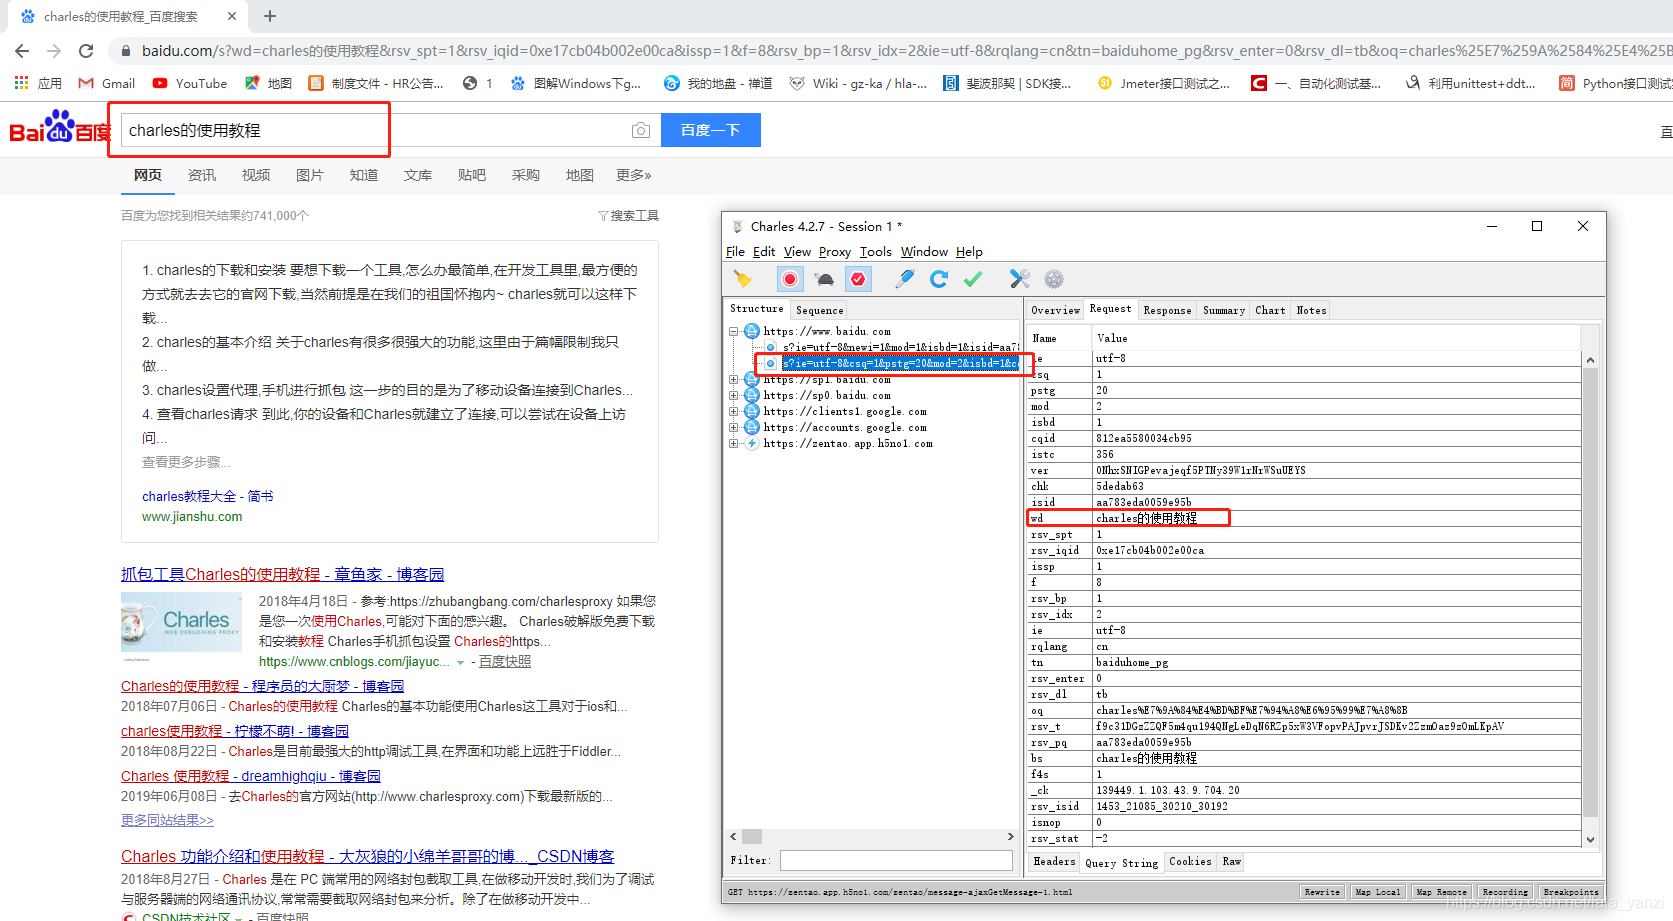Open 更多同站结果>> link
This screenshot has width=1673, height=921.
(167, 820)
